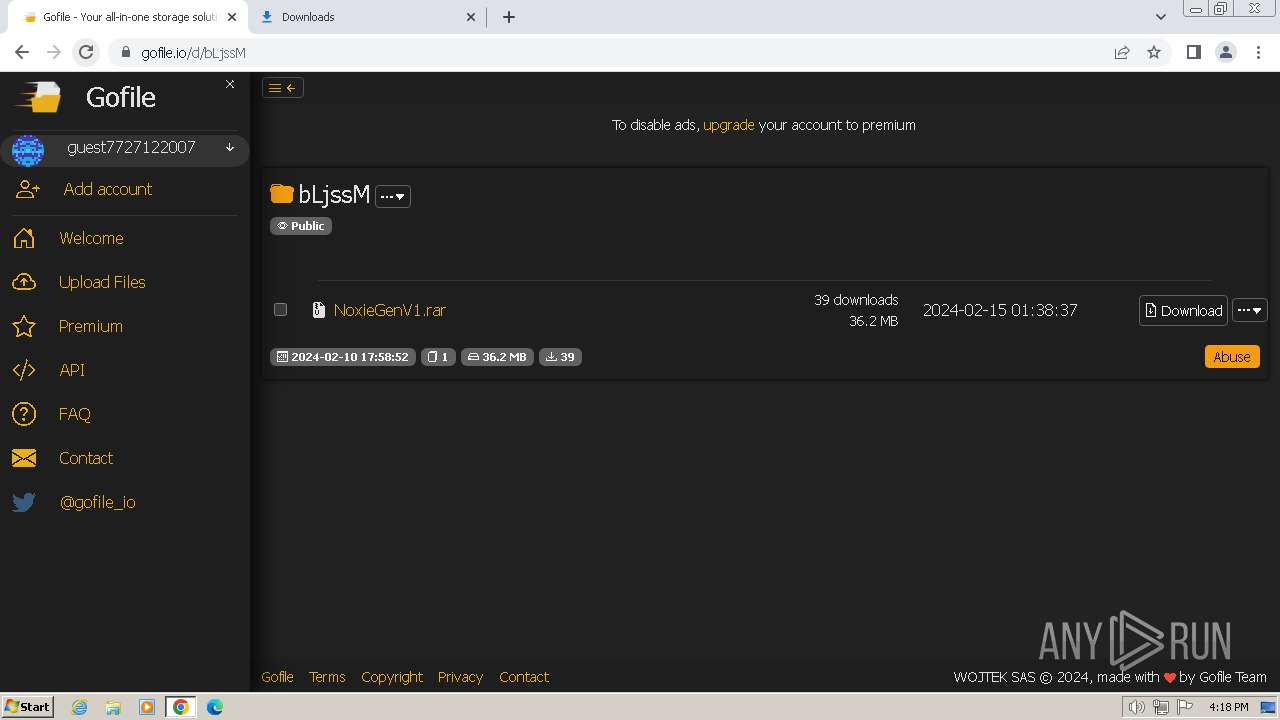Image resolution: width=1280 pixels, height=720 pixels.
Task: Click the upgrade link in ads notice
Action: pyautogui.click(x=728, y=125)
